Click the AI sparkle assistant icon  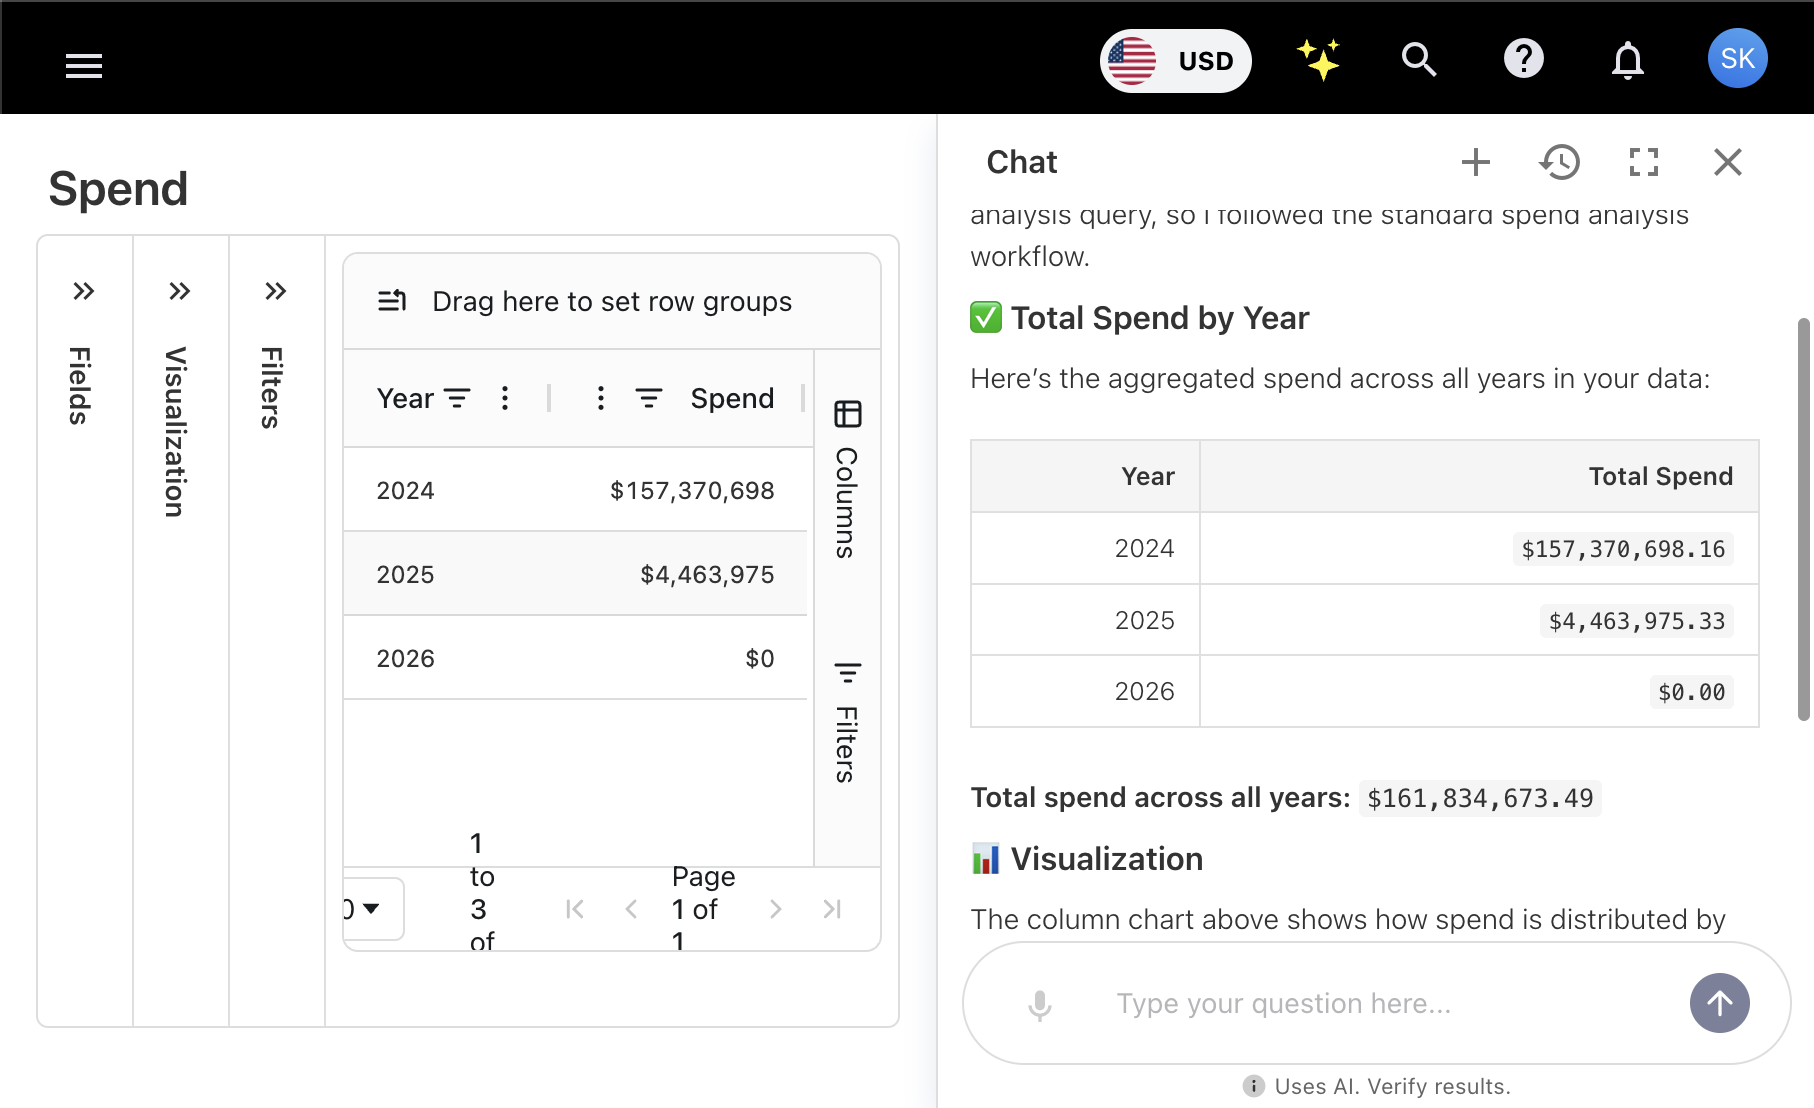click(1319, 60)
